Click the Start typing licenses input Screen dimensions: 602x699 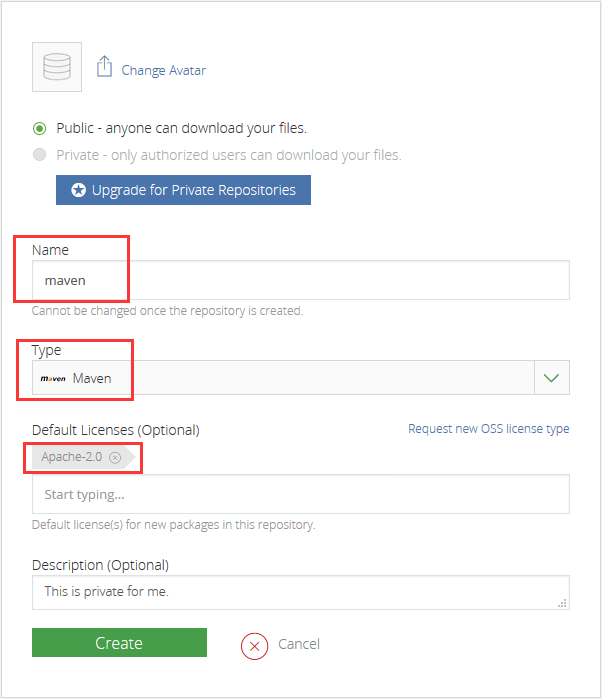point(300,494)
